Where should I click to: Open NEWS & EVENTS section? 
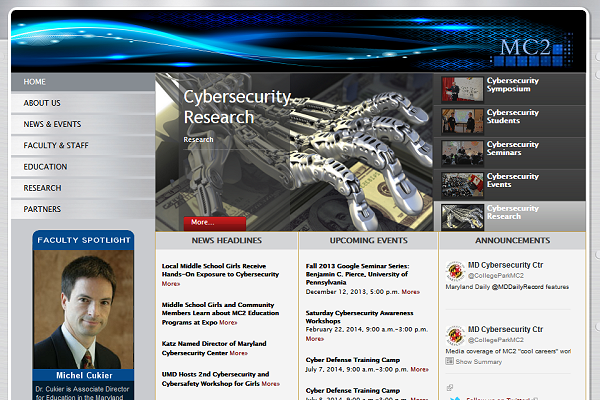[83, 124]
